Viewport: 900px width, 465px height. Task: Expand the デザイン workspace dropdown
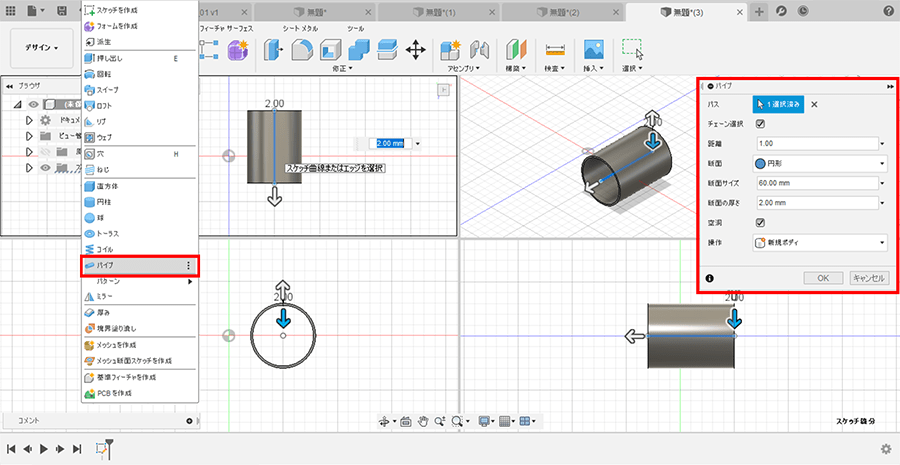[x=42, y=47]
